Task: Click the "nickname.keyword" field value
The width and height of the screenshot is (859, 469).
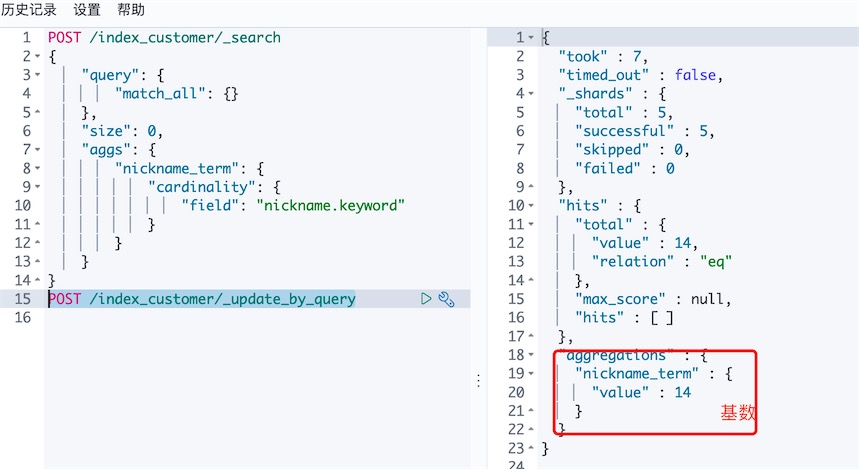Action: 331,205
